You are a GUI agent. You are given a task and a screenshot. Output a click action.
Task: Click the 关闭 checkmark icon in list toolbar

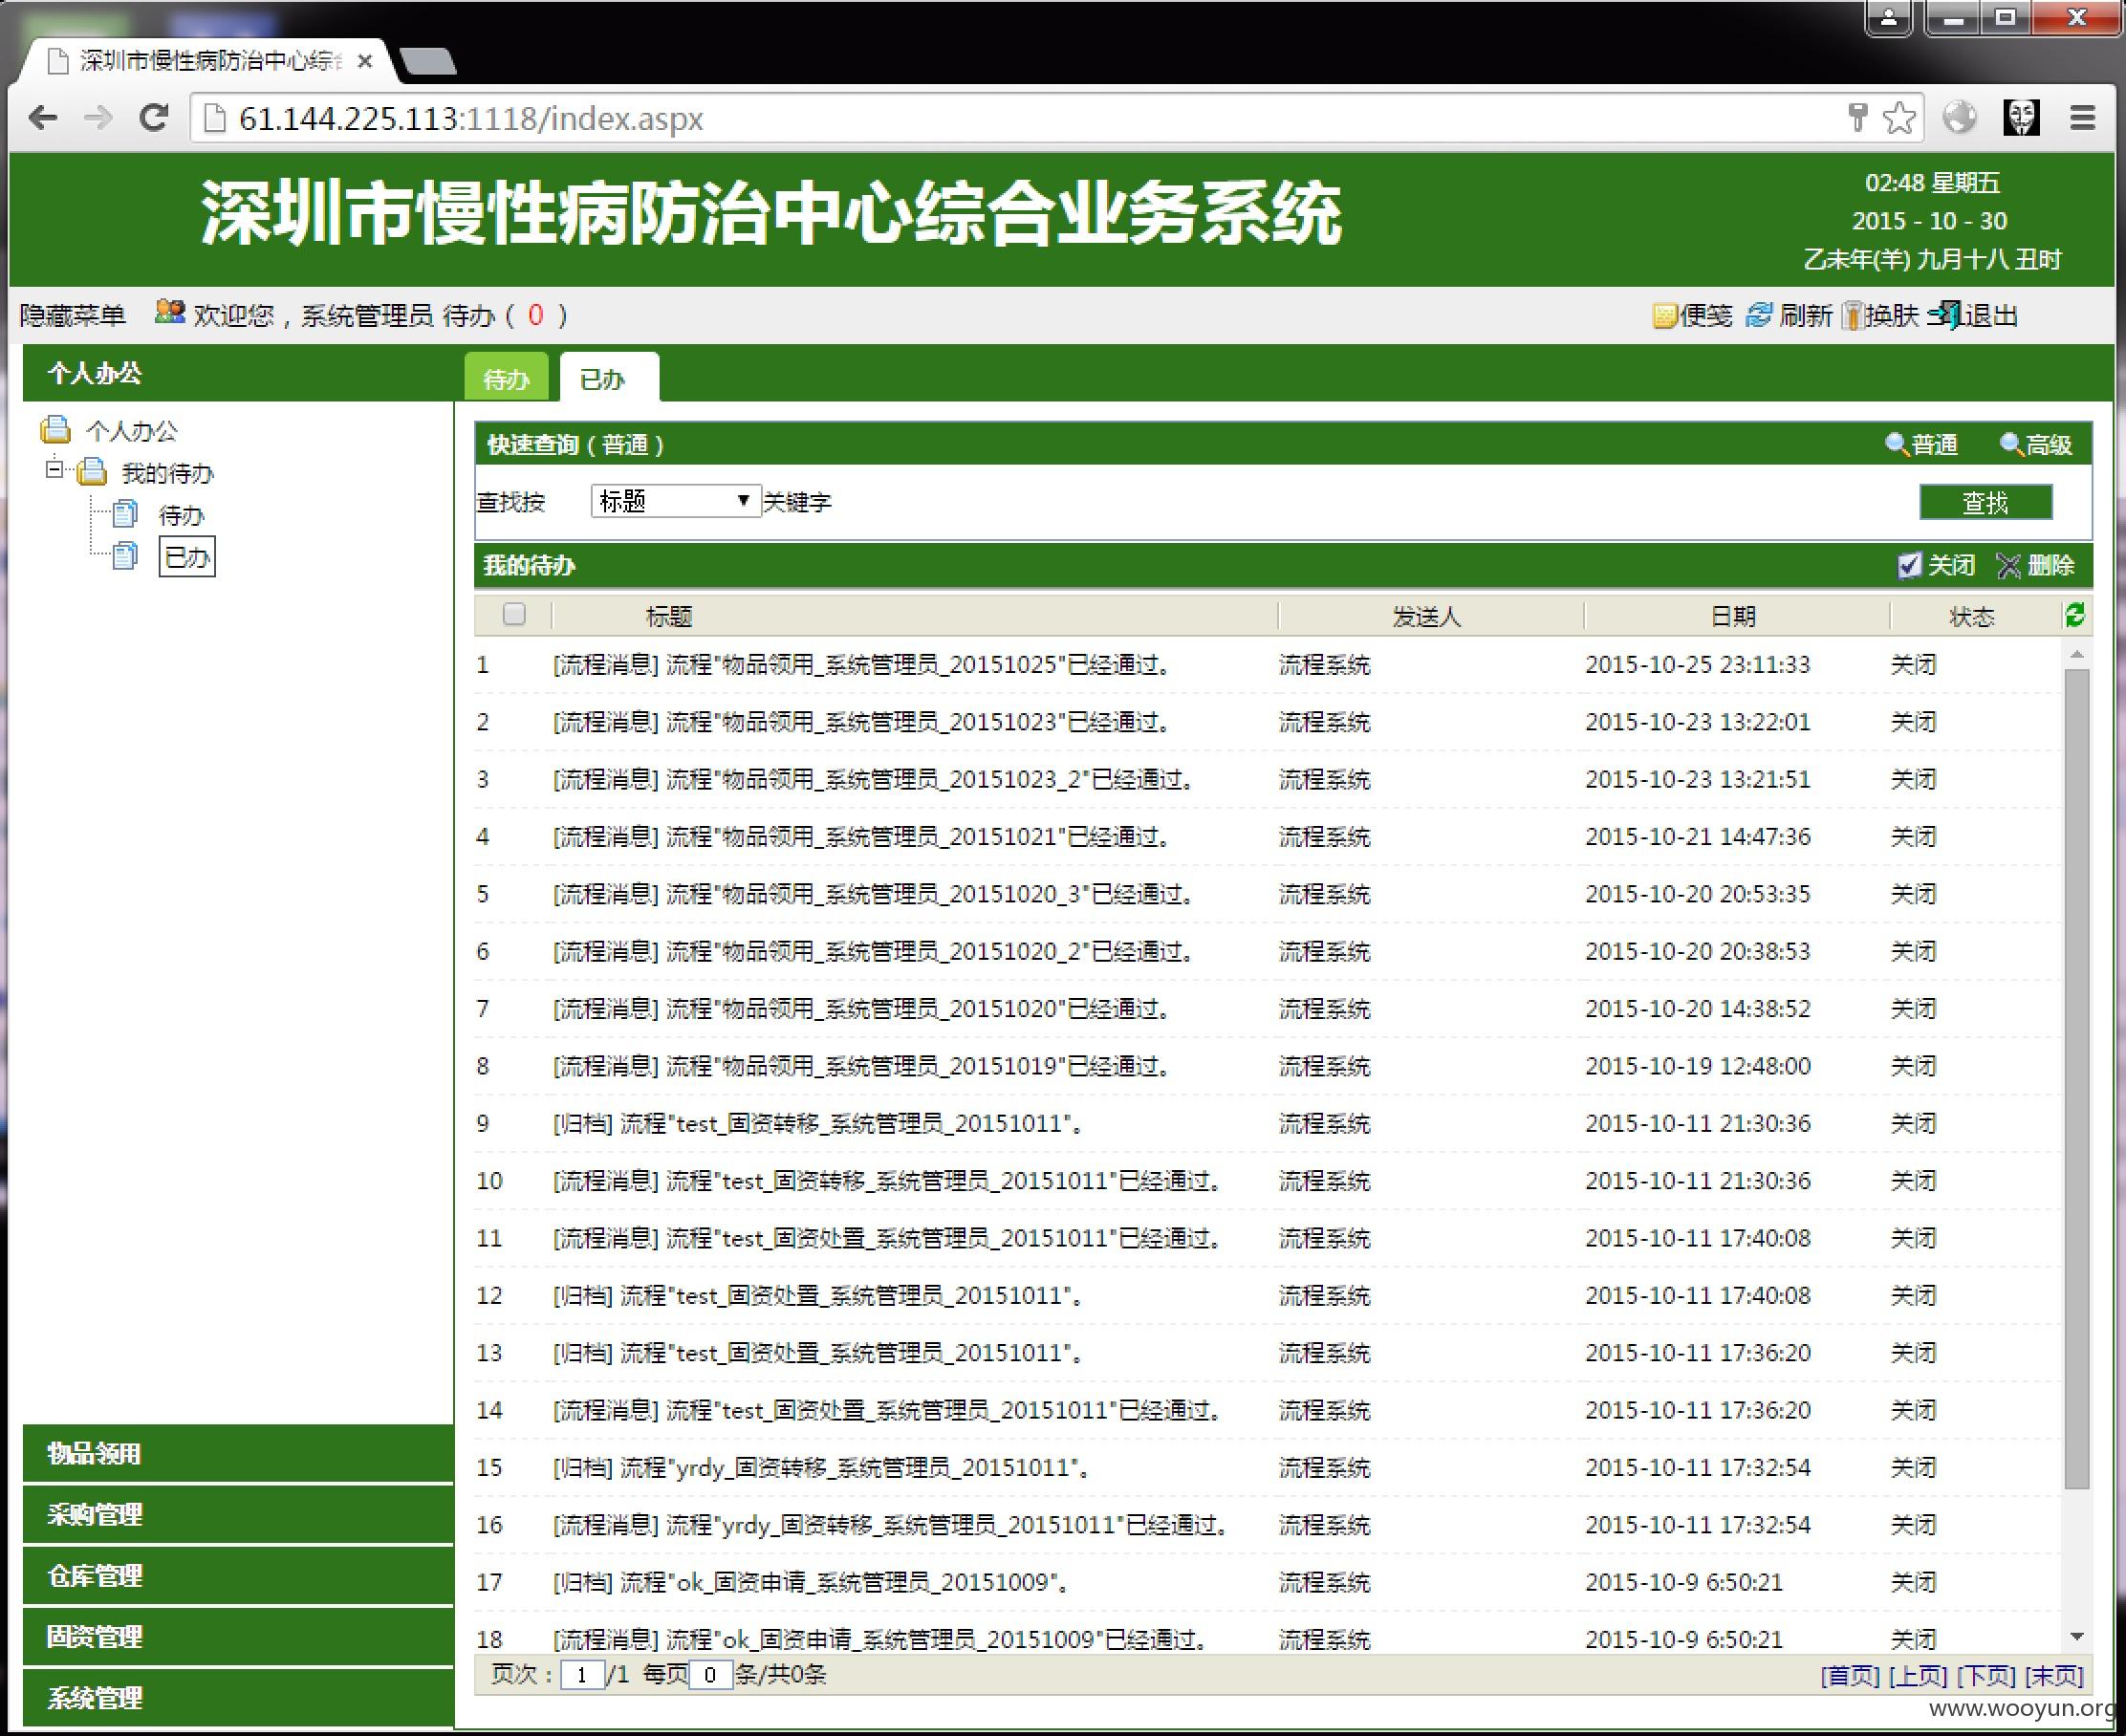(1909, 565)
